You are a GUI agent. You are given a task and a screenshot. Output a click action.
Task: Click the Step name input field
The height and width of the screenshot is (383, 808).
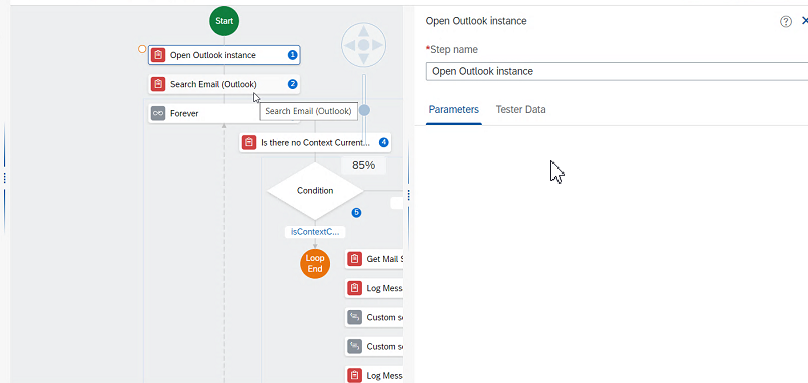point(617,71)
